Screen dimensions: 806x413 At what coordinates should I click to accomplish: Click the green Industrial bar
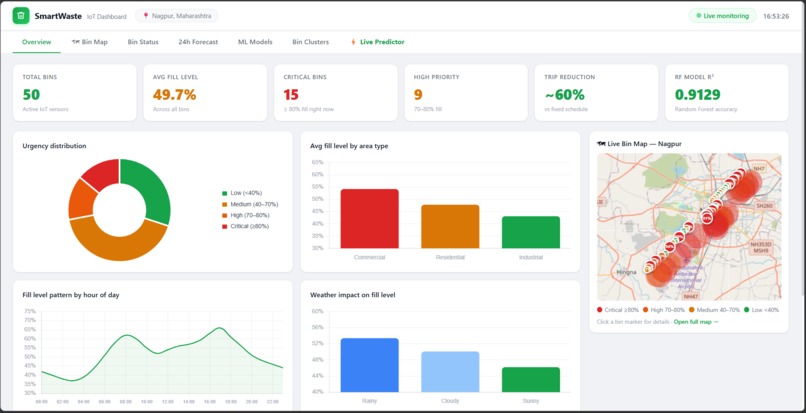click(531, 232)
